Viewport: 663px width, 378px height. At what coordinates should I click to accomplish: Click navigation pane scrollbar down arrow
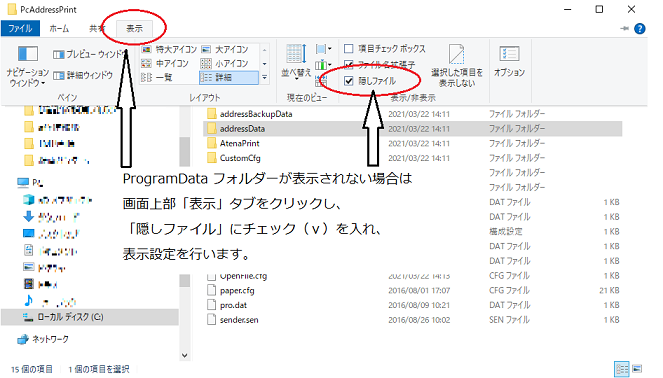pos(184,355)
